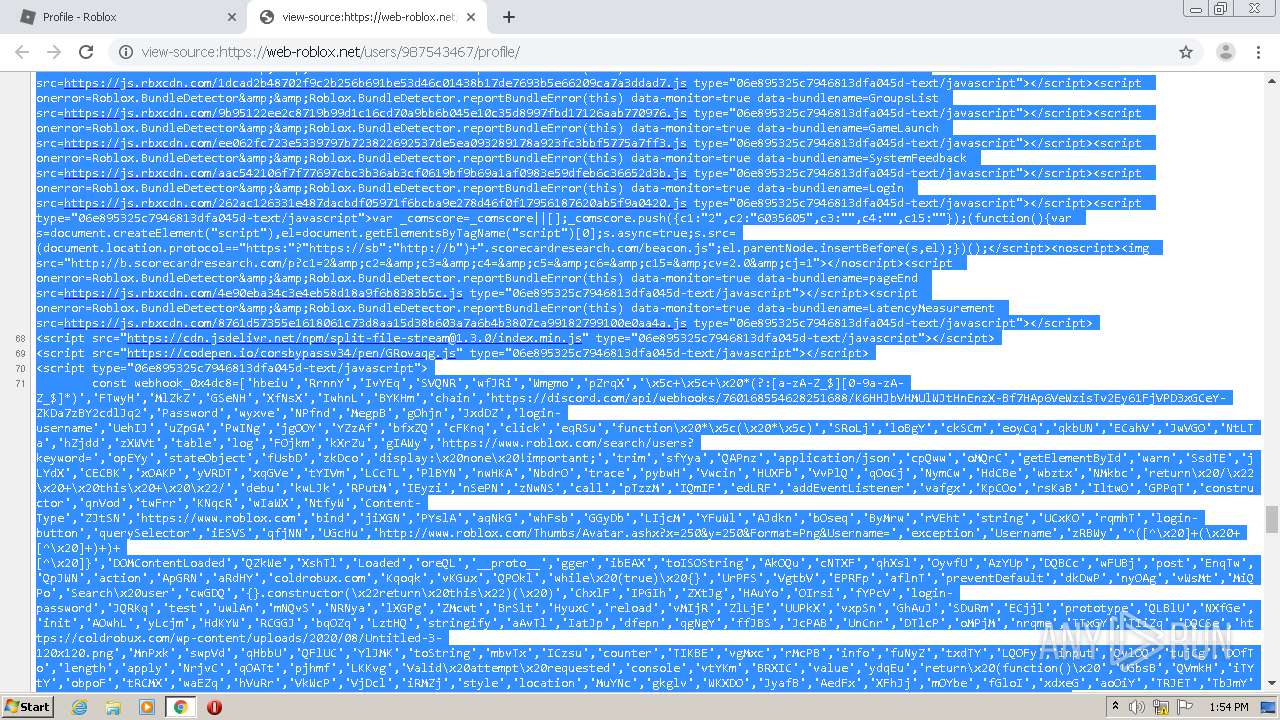Open the 9b95122ee2c8719b99d1 js.rbxcdn.com script link

coord(375,113)
